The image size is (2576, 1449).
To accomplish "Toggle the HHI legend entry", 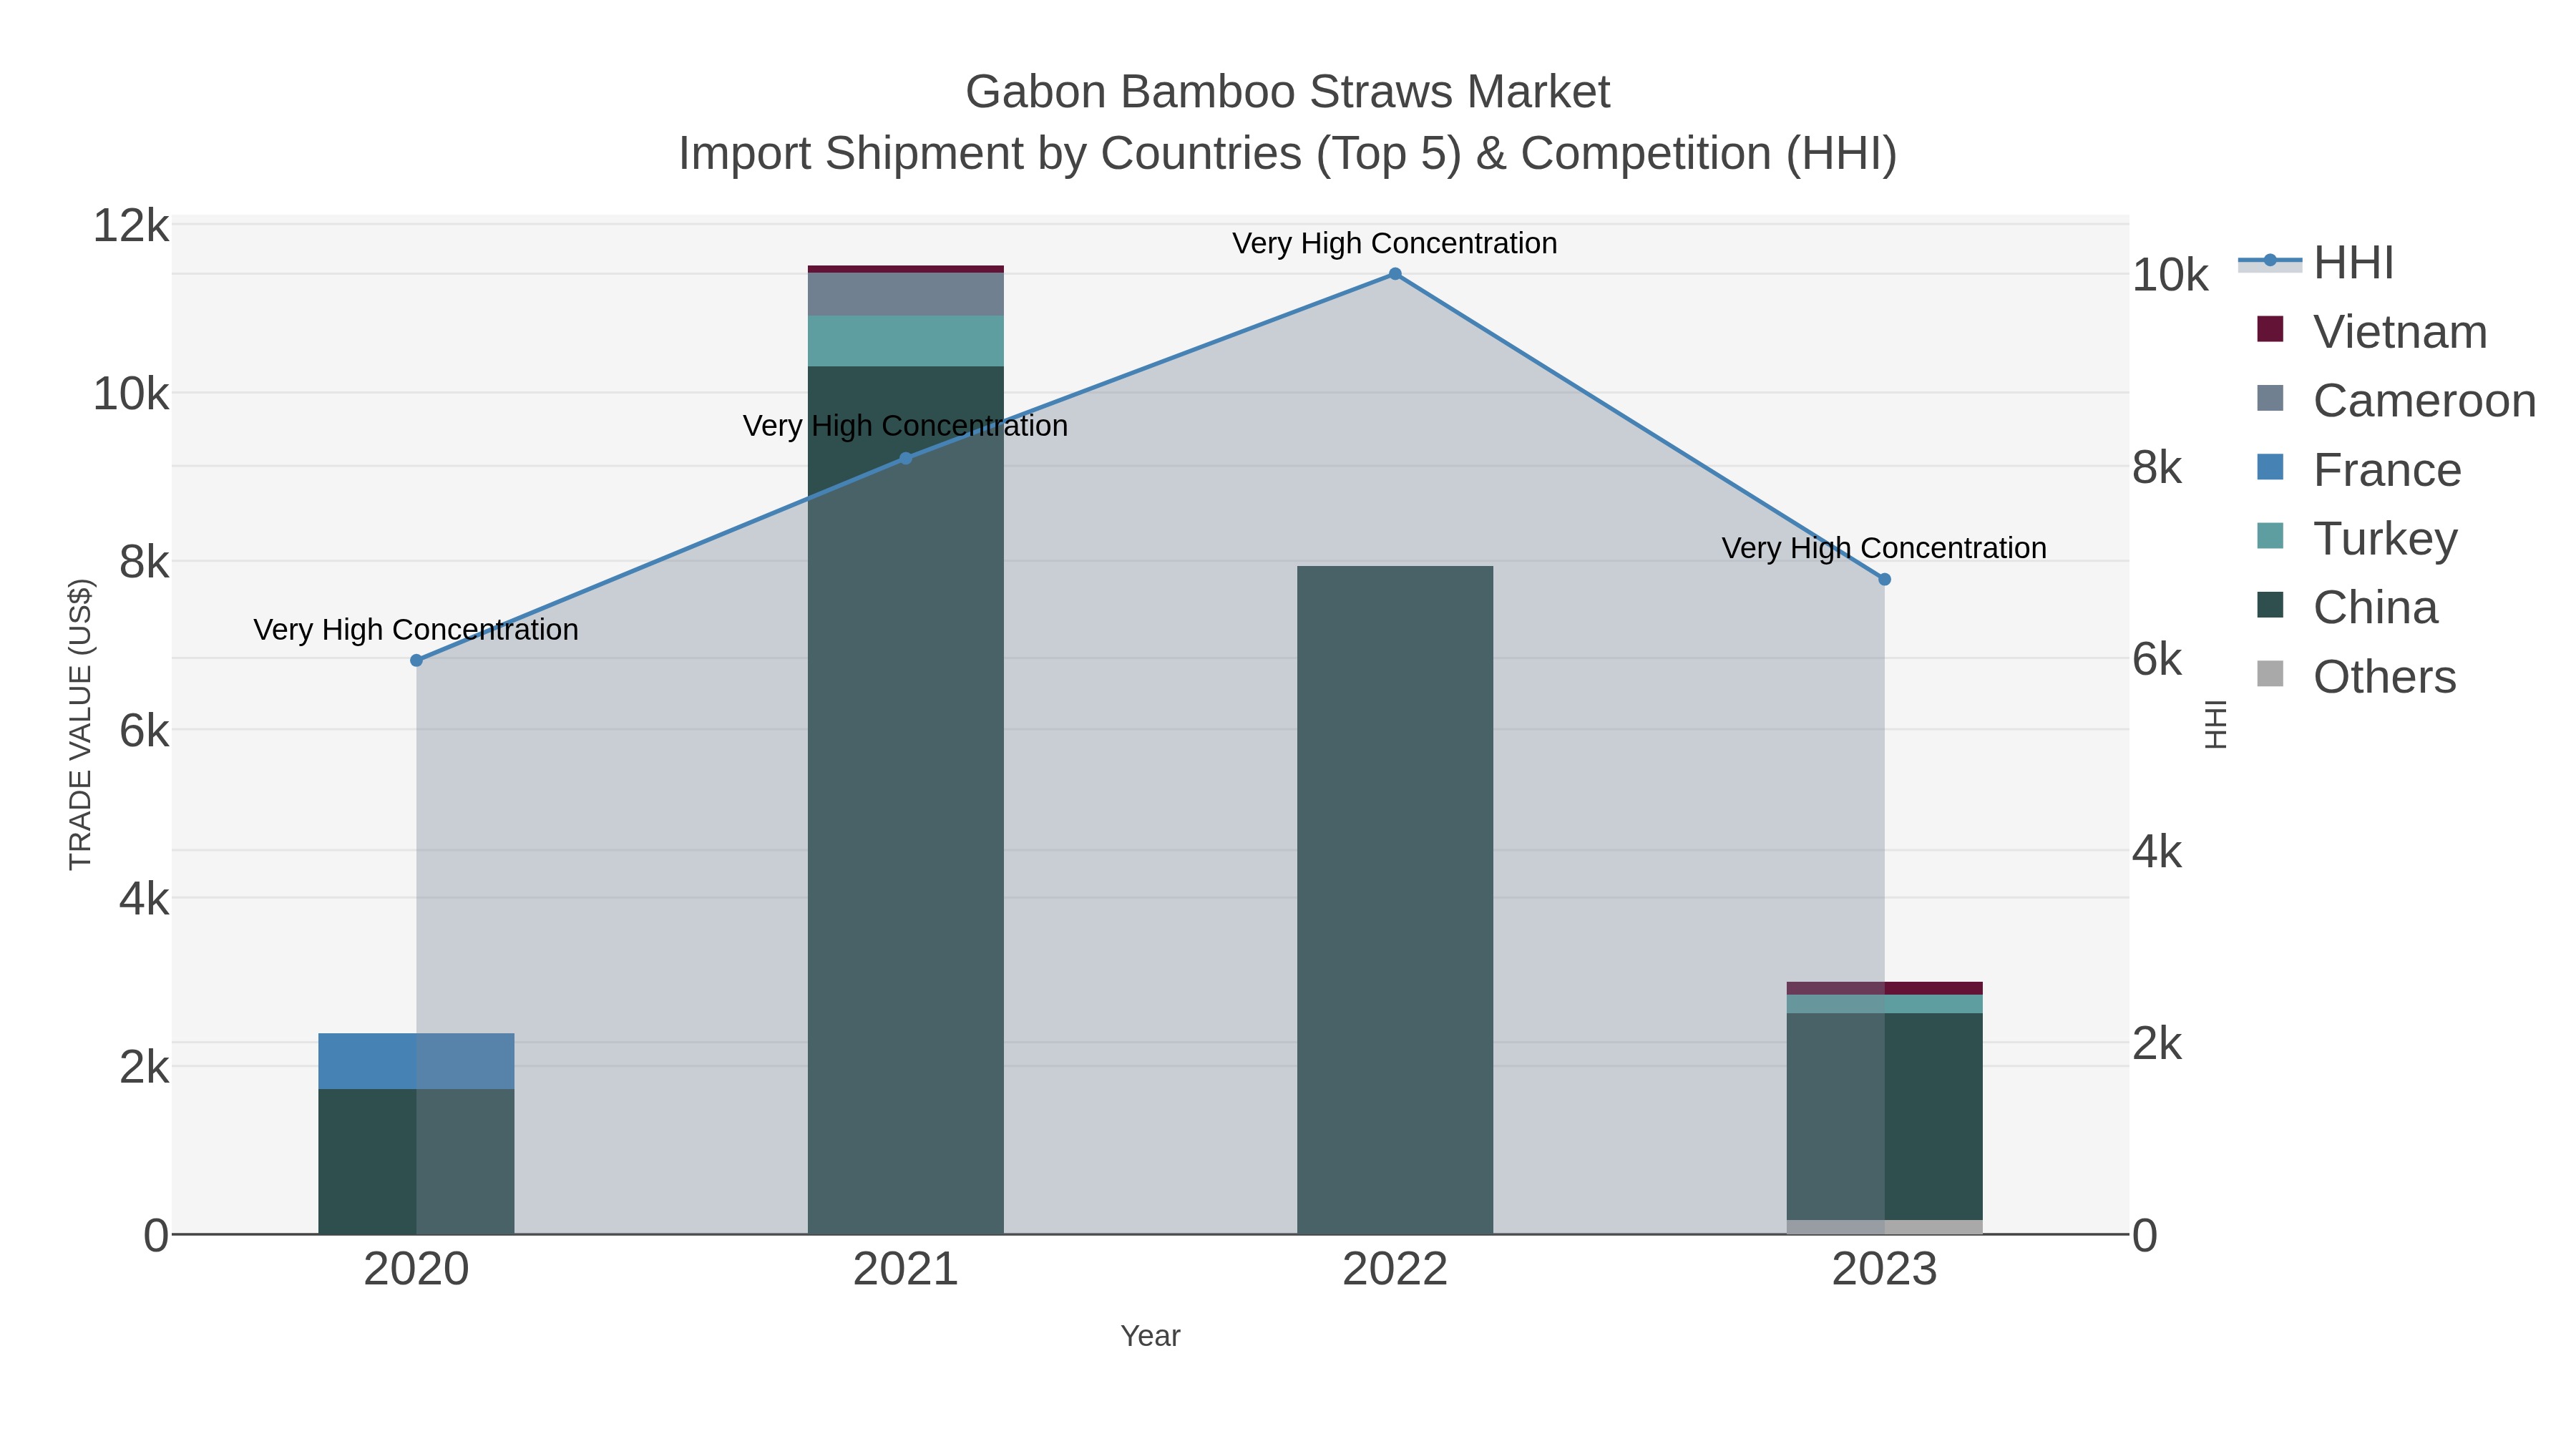I will [2316, 262].
